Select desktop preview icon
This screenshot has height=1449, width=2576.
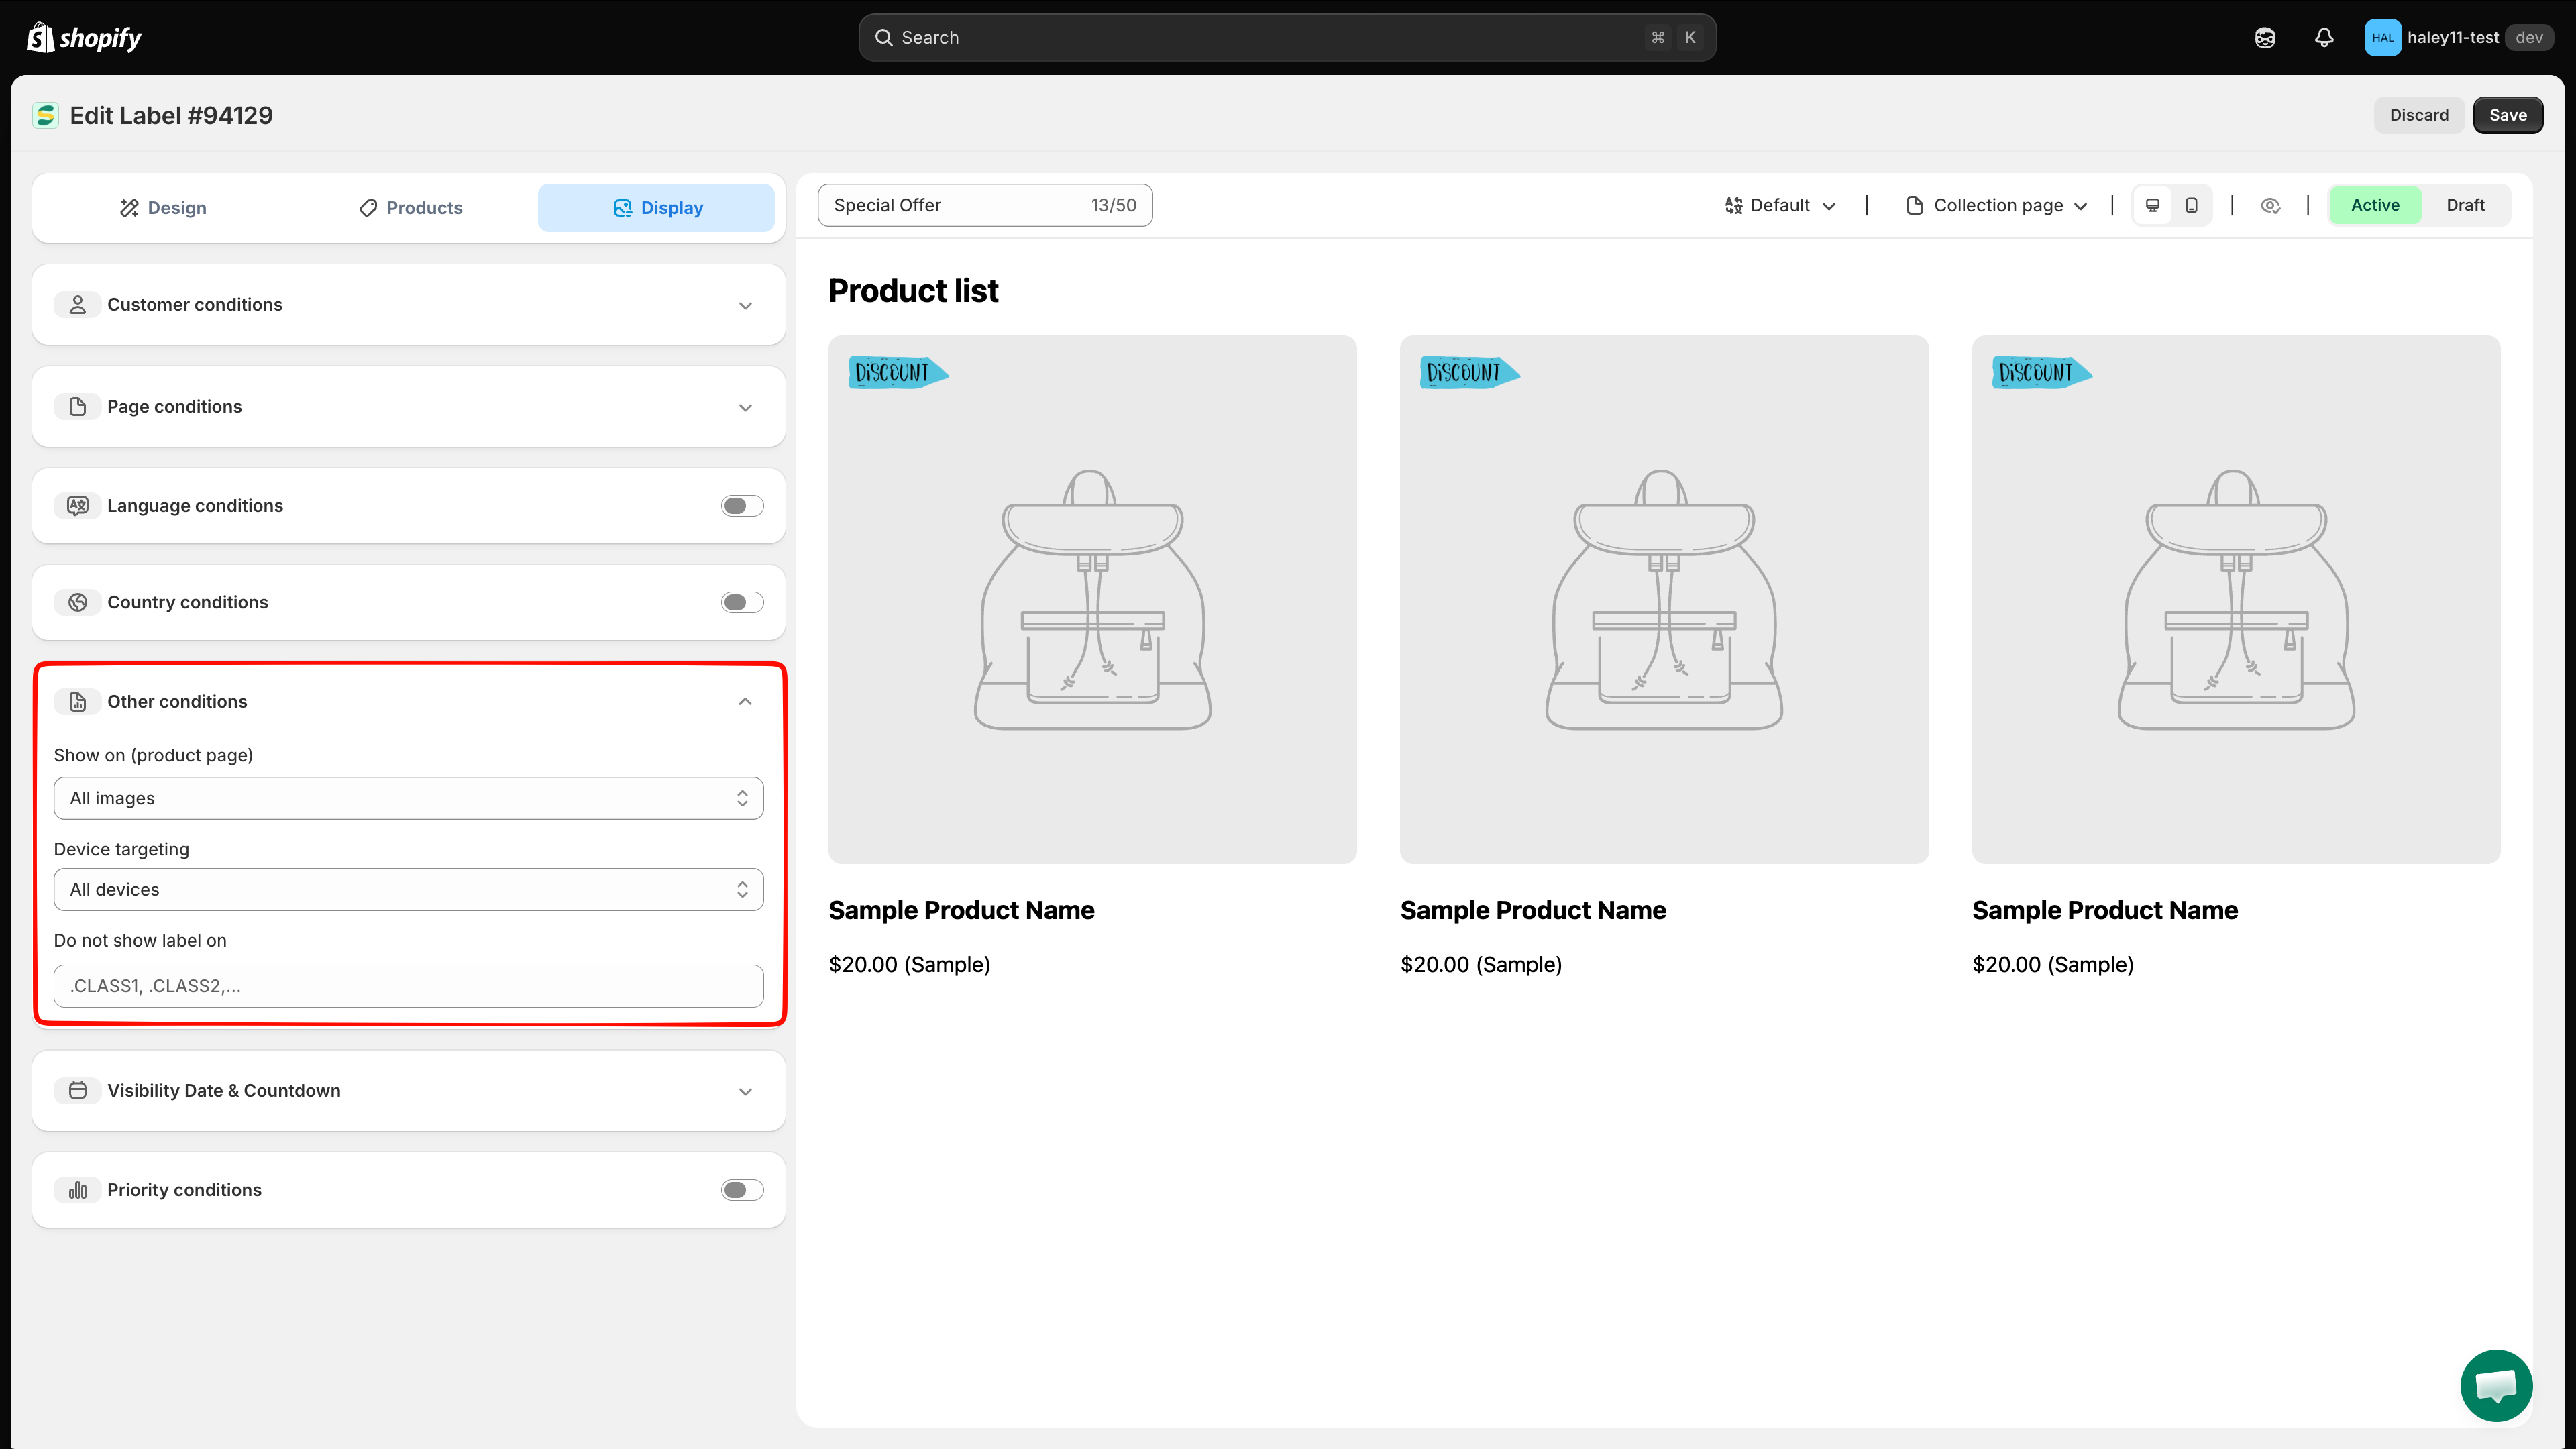pos(2153,205)
